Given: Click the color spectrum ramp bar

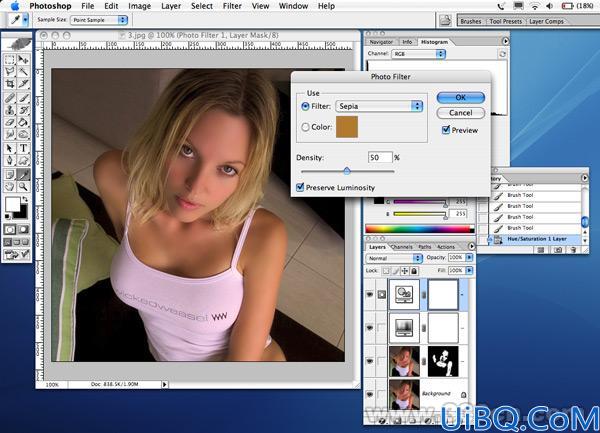Looking at the screenshot, I should click(x=420, y=229).
